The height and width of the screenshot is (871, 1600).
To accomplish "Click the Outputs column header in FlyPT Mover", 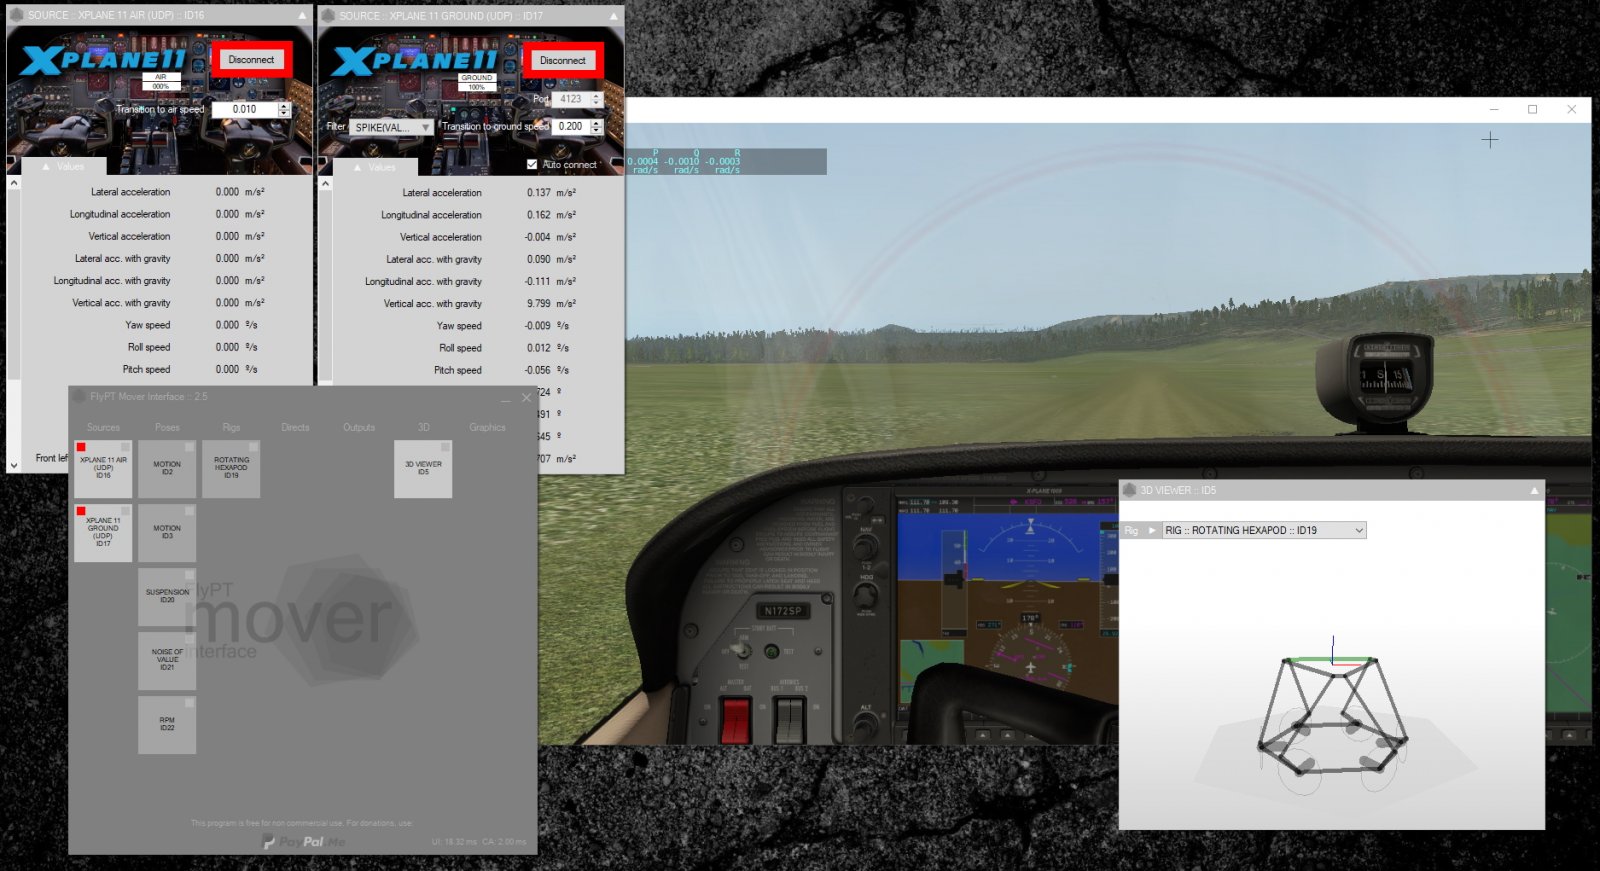I will coord(359,427).
